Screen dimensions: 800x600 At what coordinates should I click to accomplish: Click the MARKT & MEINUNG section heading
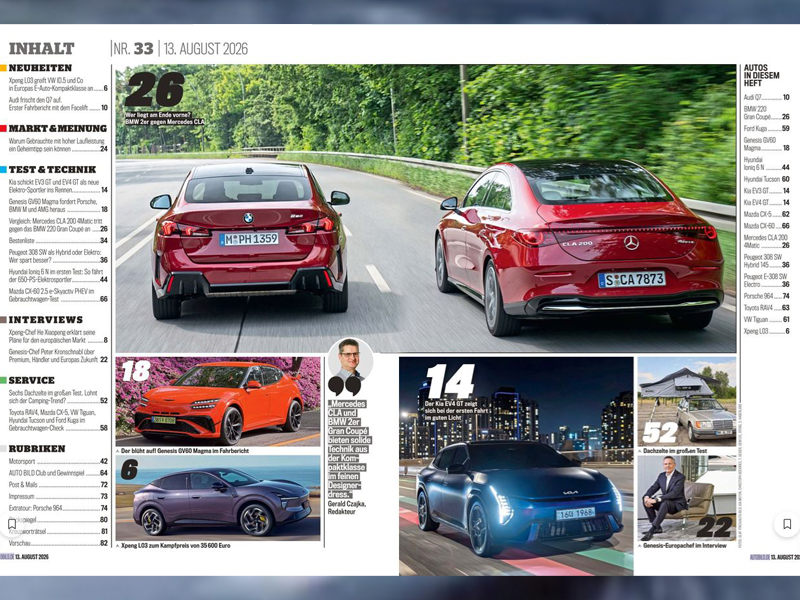coord(58,129)
